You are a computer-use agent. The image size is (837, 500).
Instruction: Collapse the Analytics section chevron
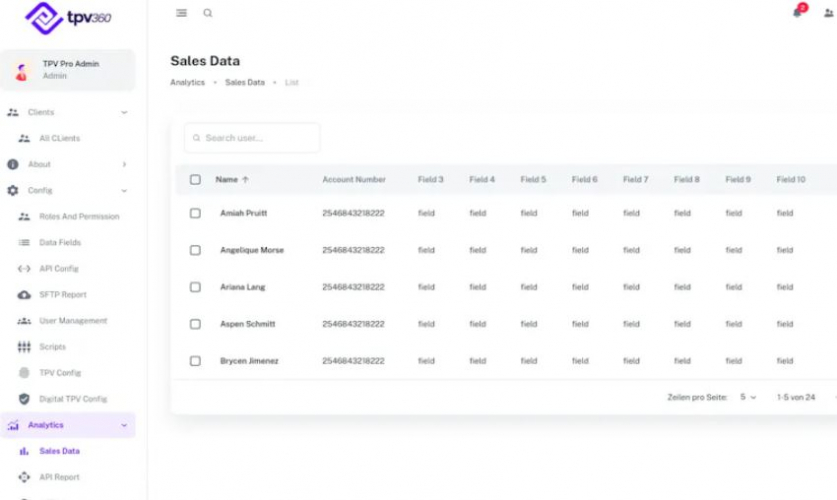click(124, 425)
